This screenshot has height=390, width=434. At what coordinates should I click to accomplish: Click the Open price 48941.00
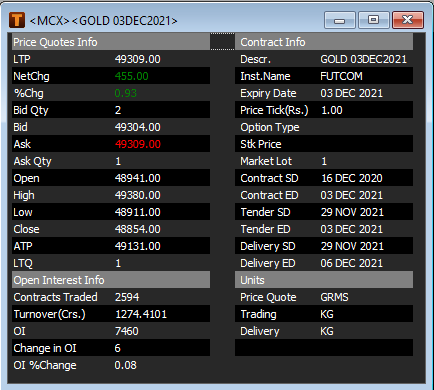(x=138, y=178)
